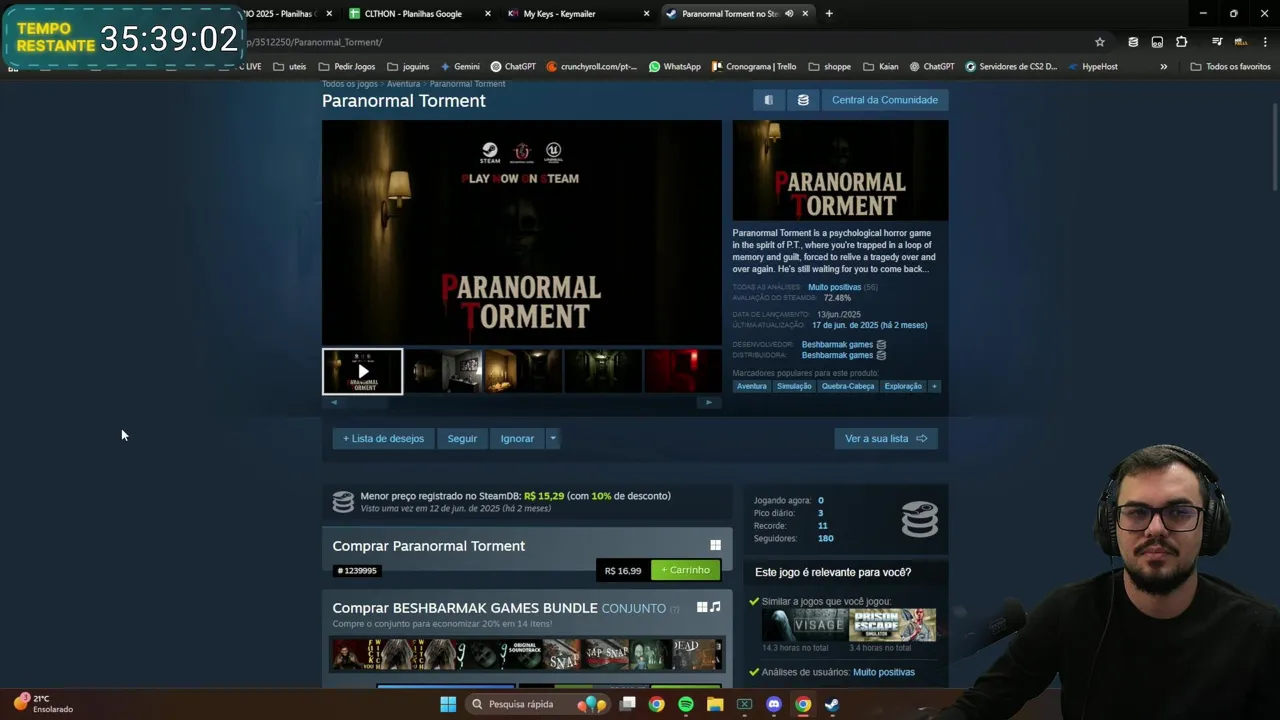The height and width of the screenshot is (720, 1280).
Task: Click the app ID badge # 1239995
Action: (357, 571)
